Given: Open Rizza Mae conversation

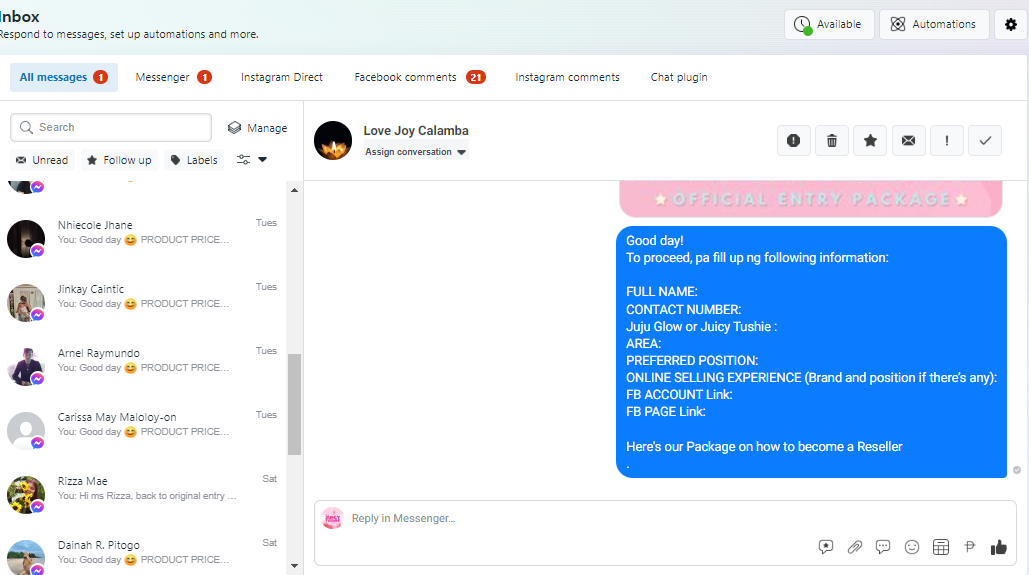Looking at the screenshot, I should [x=143, y=495].
